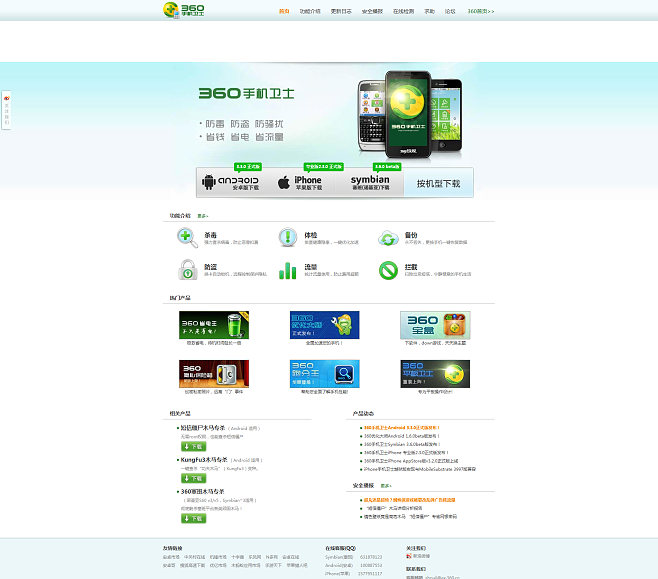Screen dimensions: 658x579
Task: Open the 拦截 feature title
Action: click(411, 267)
